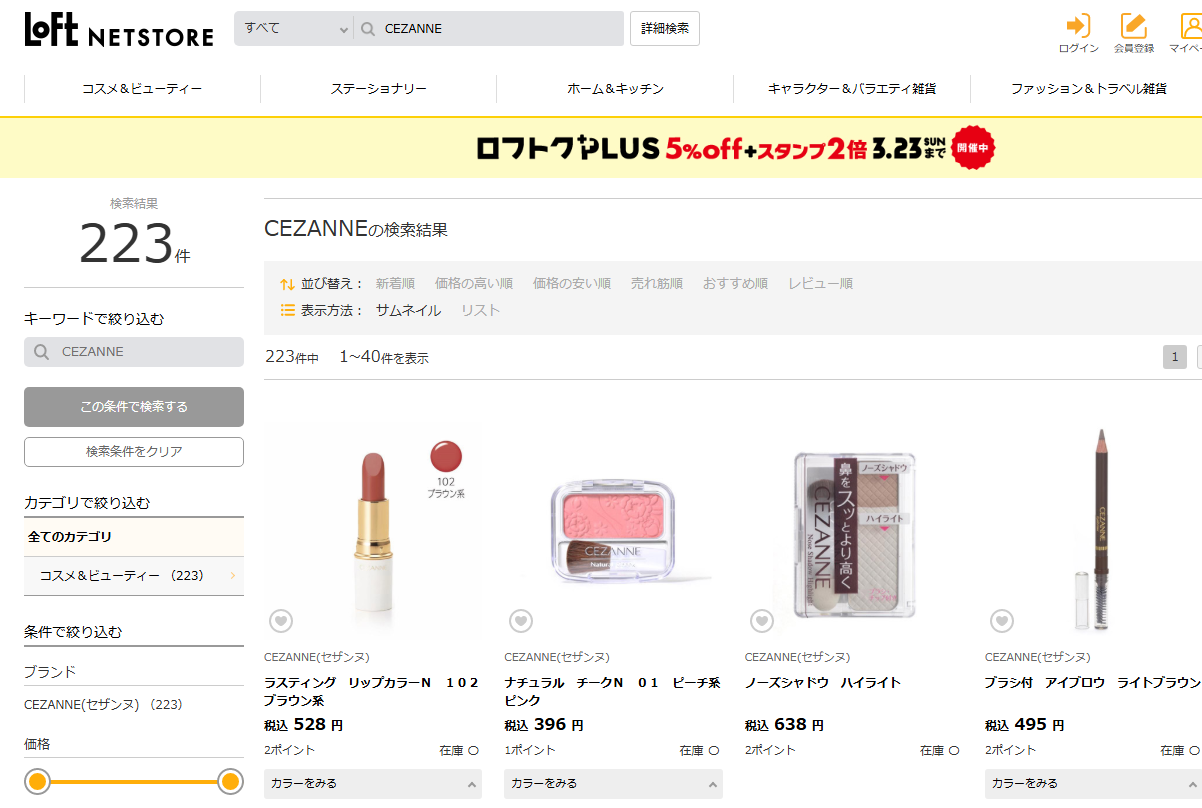1202x808 pixels.
Task: Switch display to サムネイル
Action: 408,310
